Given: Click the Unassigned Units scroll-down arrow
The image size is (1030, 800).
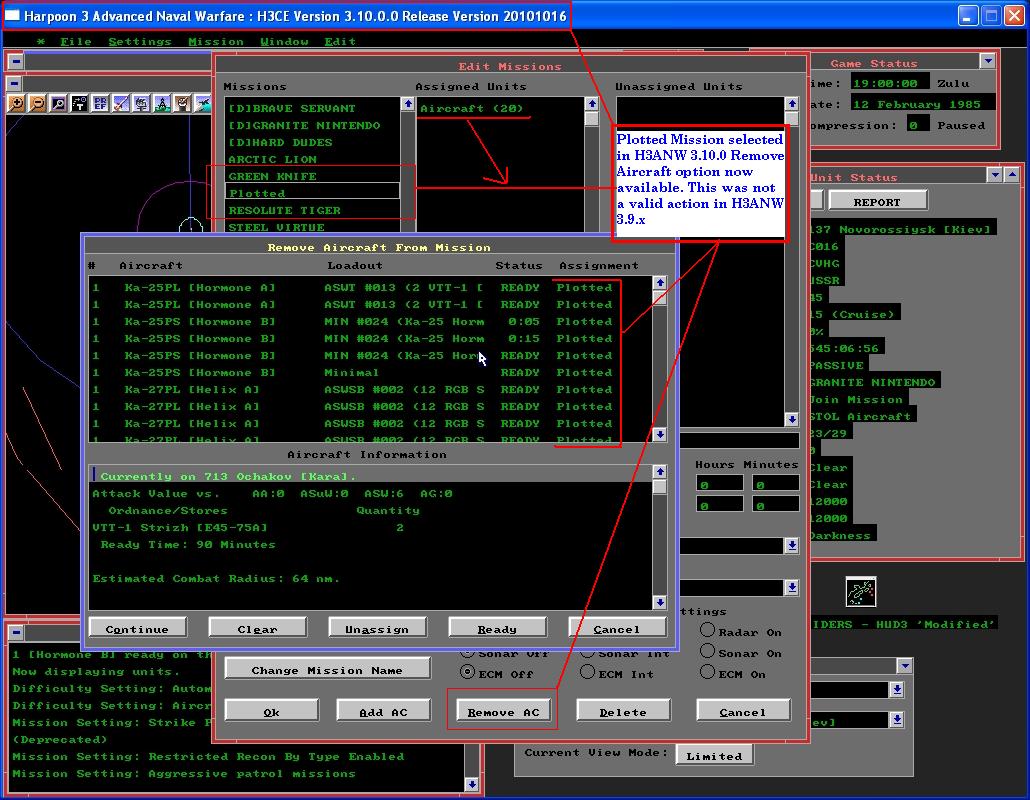Looking at the screenshot, I should point(792,419).
